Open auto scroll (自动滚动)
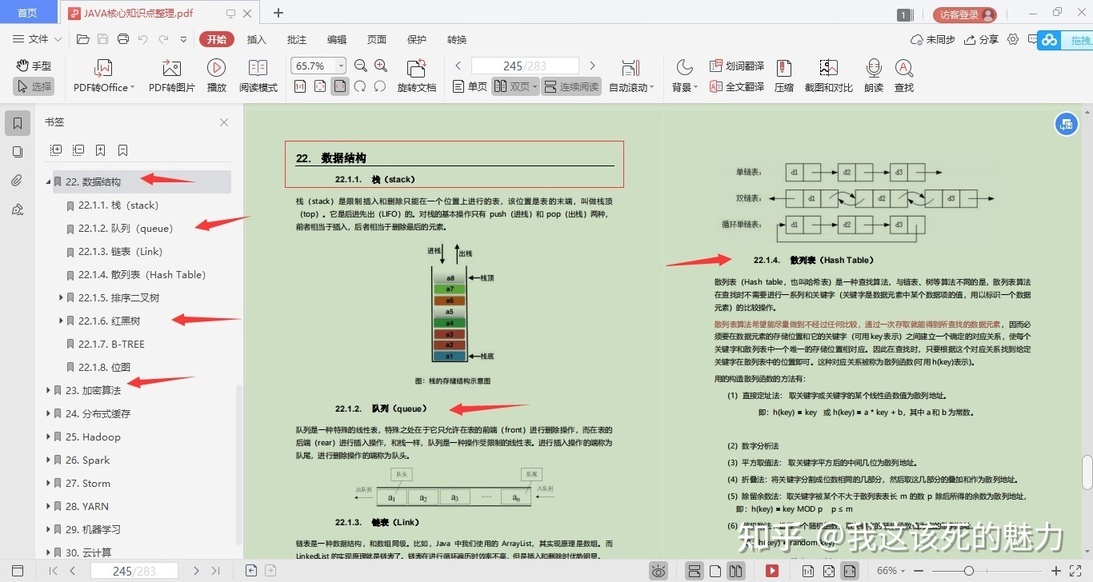Screen dimensions: 1093x582 (x=631, y=76)
